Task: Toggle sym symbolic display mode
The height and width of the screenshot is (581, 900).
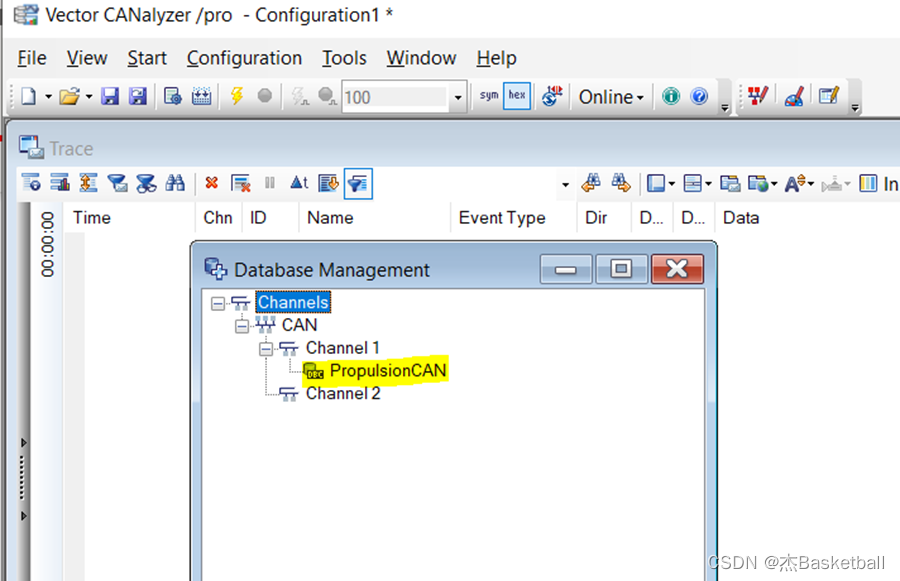Action: pos(489,96)
